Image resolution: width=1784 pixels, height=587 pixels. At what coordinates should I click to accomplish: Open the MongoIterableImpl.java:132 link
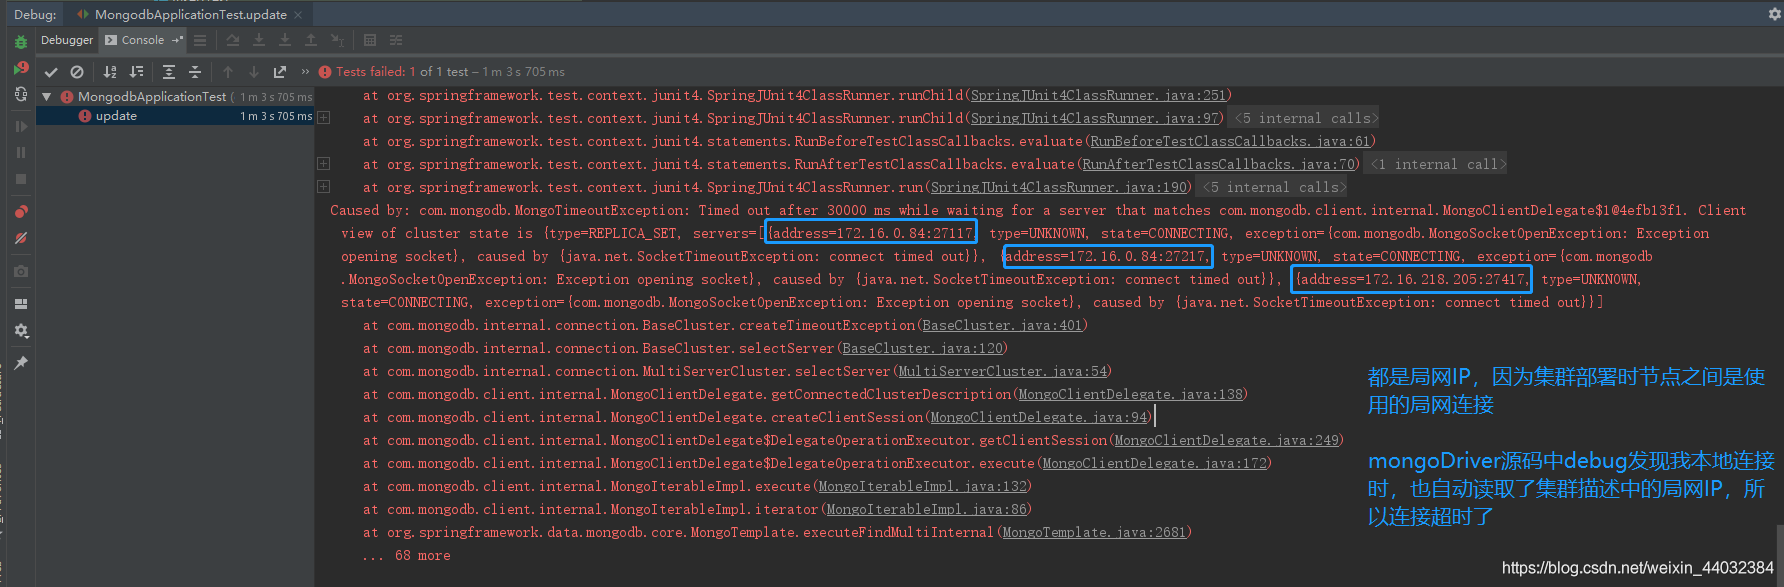pyautogui.click(x=922, y=487)
